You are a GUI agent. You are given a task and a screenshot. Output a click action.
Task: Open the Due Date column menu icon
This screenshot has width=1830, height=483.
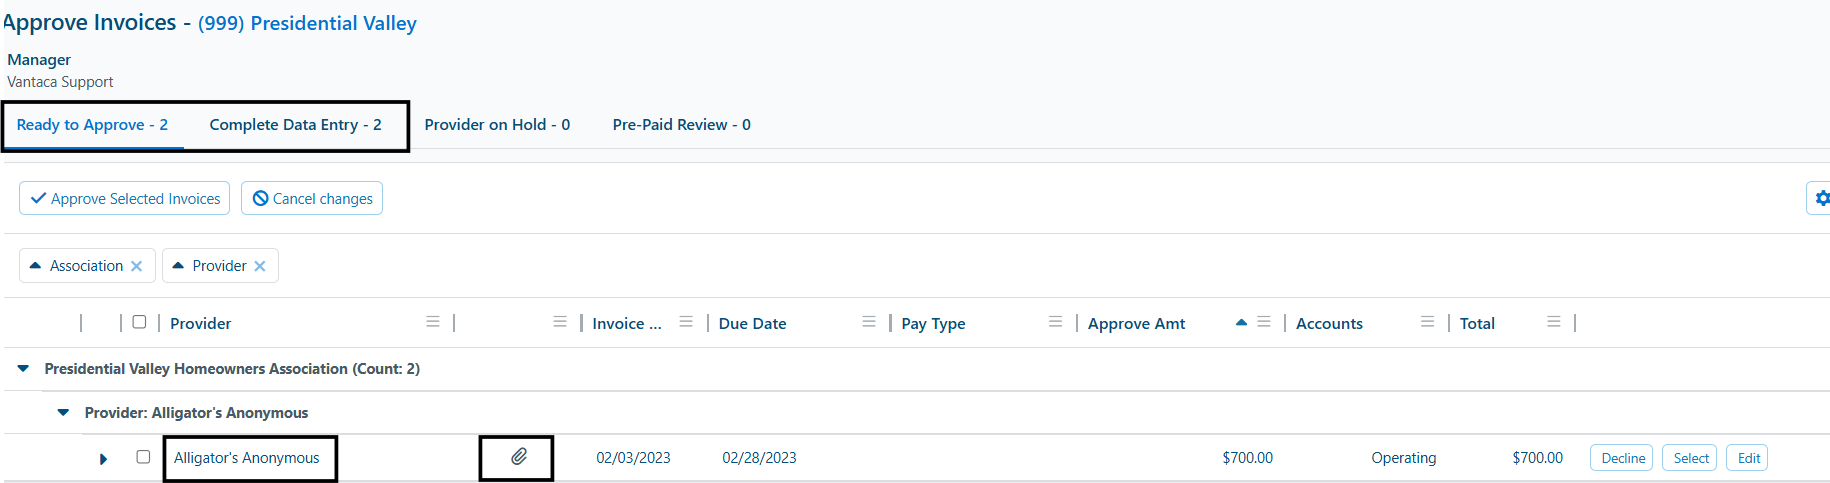click(x=869, y=322)
